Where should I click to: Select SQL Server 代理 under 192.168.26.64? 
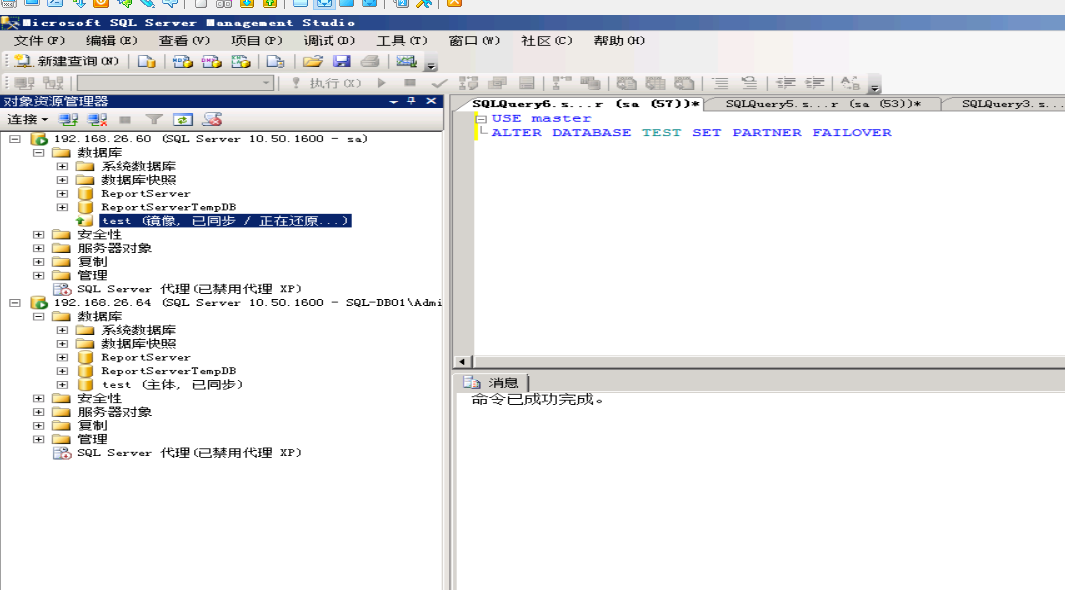189,453
